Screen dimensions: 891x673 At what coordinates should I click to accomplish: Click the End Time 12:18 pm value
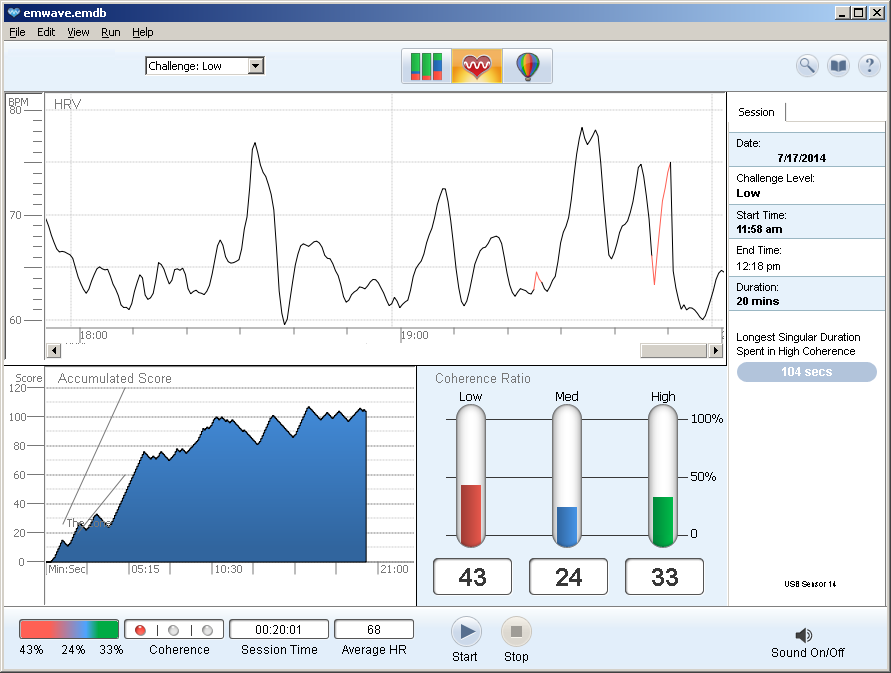coord(758,266)
